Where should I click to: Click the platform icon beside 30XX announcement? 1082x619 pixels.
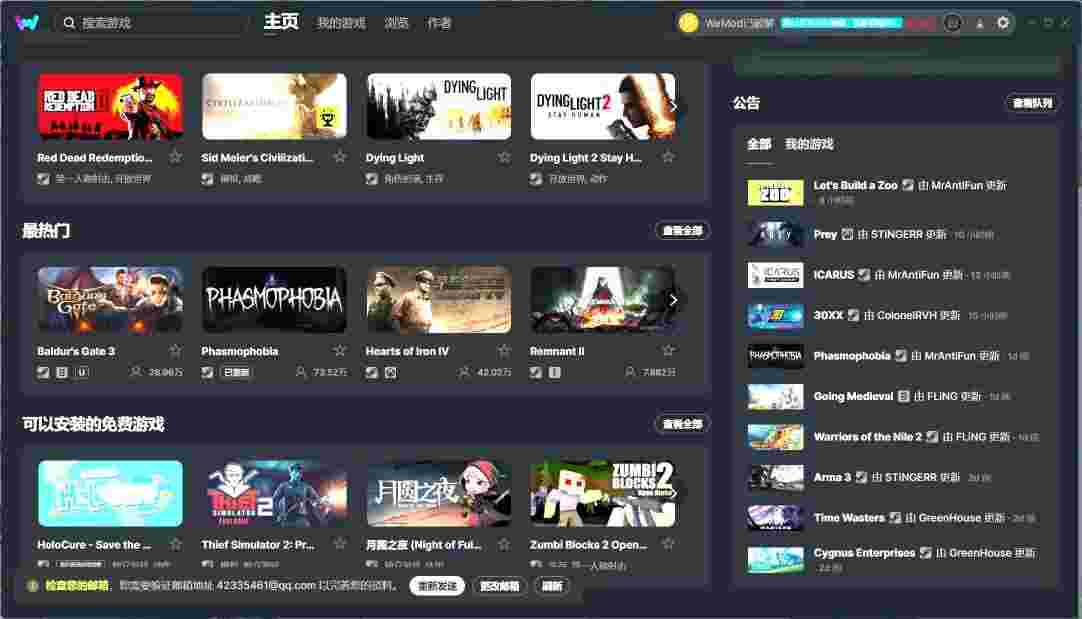[854, 315]
